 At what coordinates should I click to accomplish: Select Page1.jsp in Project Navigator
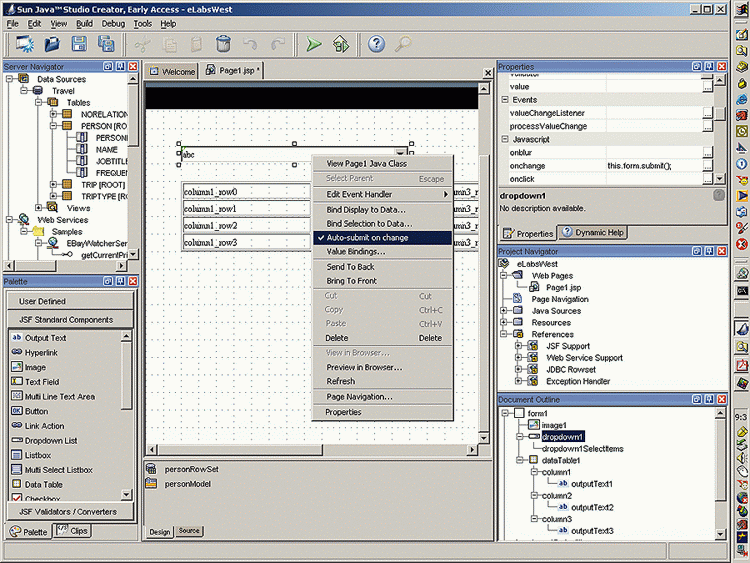[563, 287]
